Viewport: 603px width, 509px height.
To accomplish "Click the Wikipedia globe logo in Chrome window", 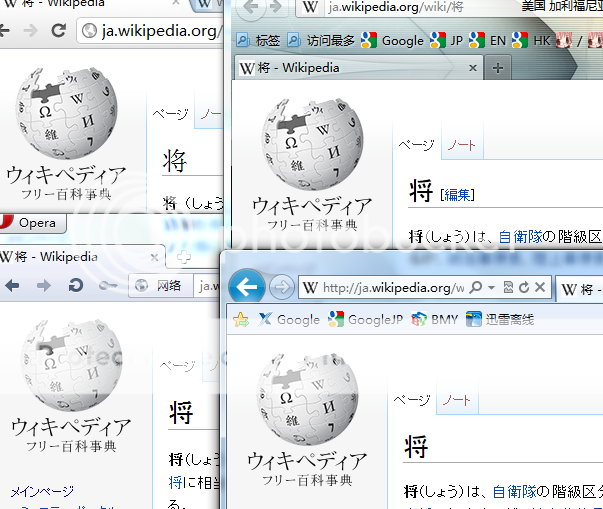I will coord(67,113).
